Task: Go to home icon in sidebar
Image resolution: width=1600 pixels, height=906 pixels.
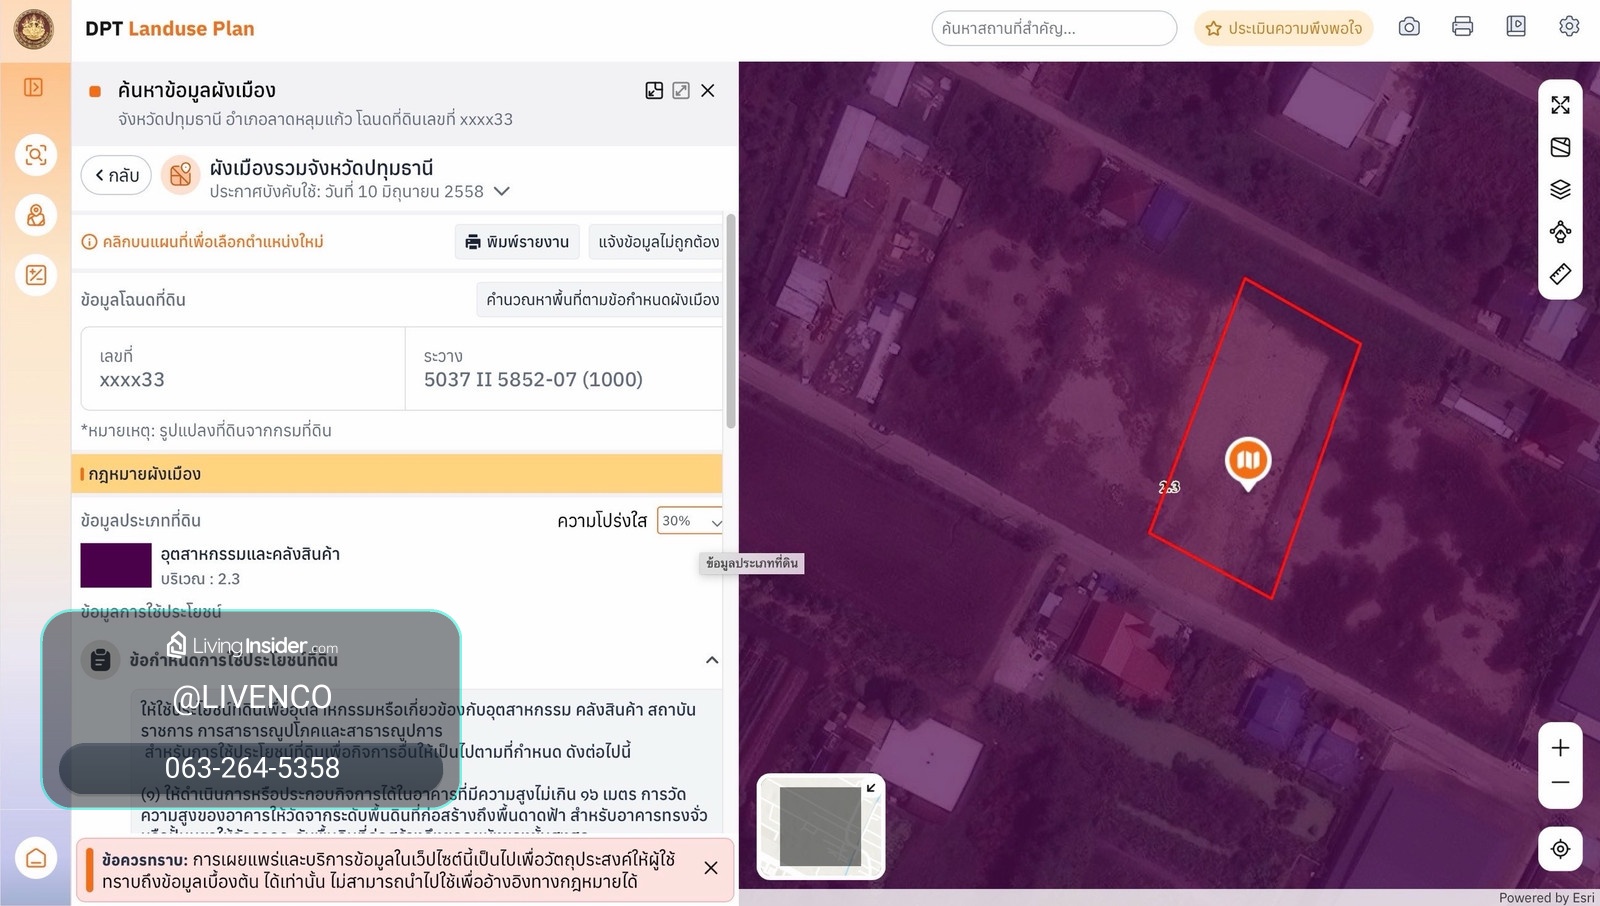Action: (36, 858)
